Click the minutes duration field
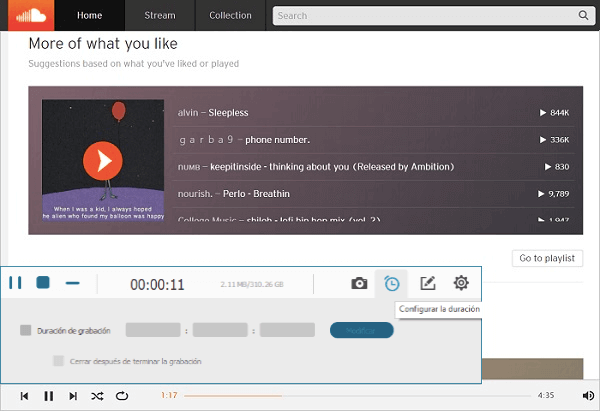 coord(220,330)
